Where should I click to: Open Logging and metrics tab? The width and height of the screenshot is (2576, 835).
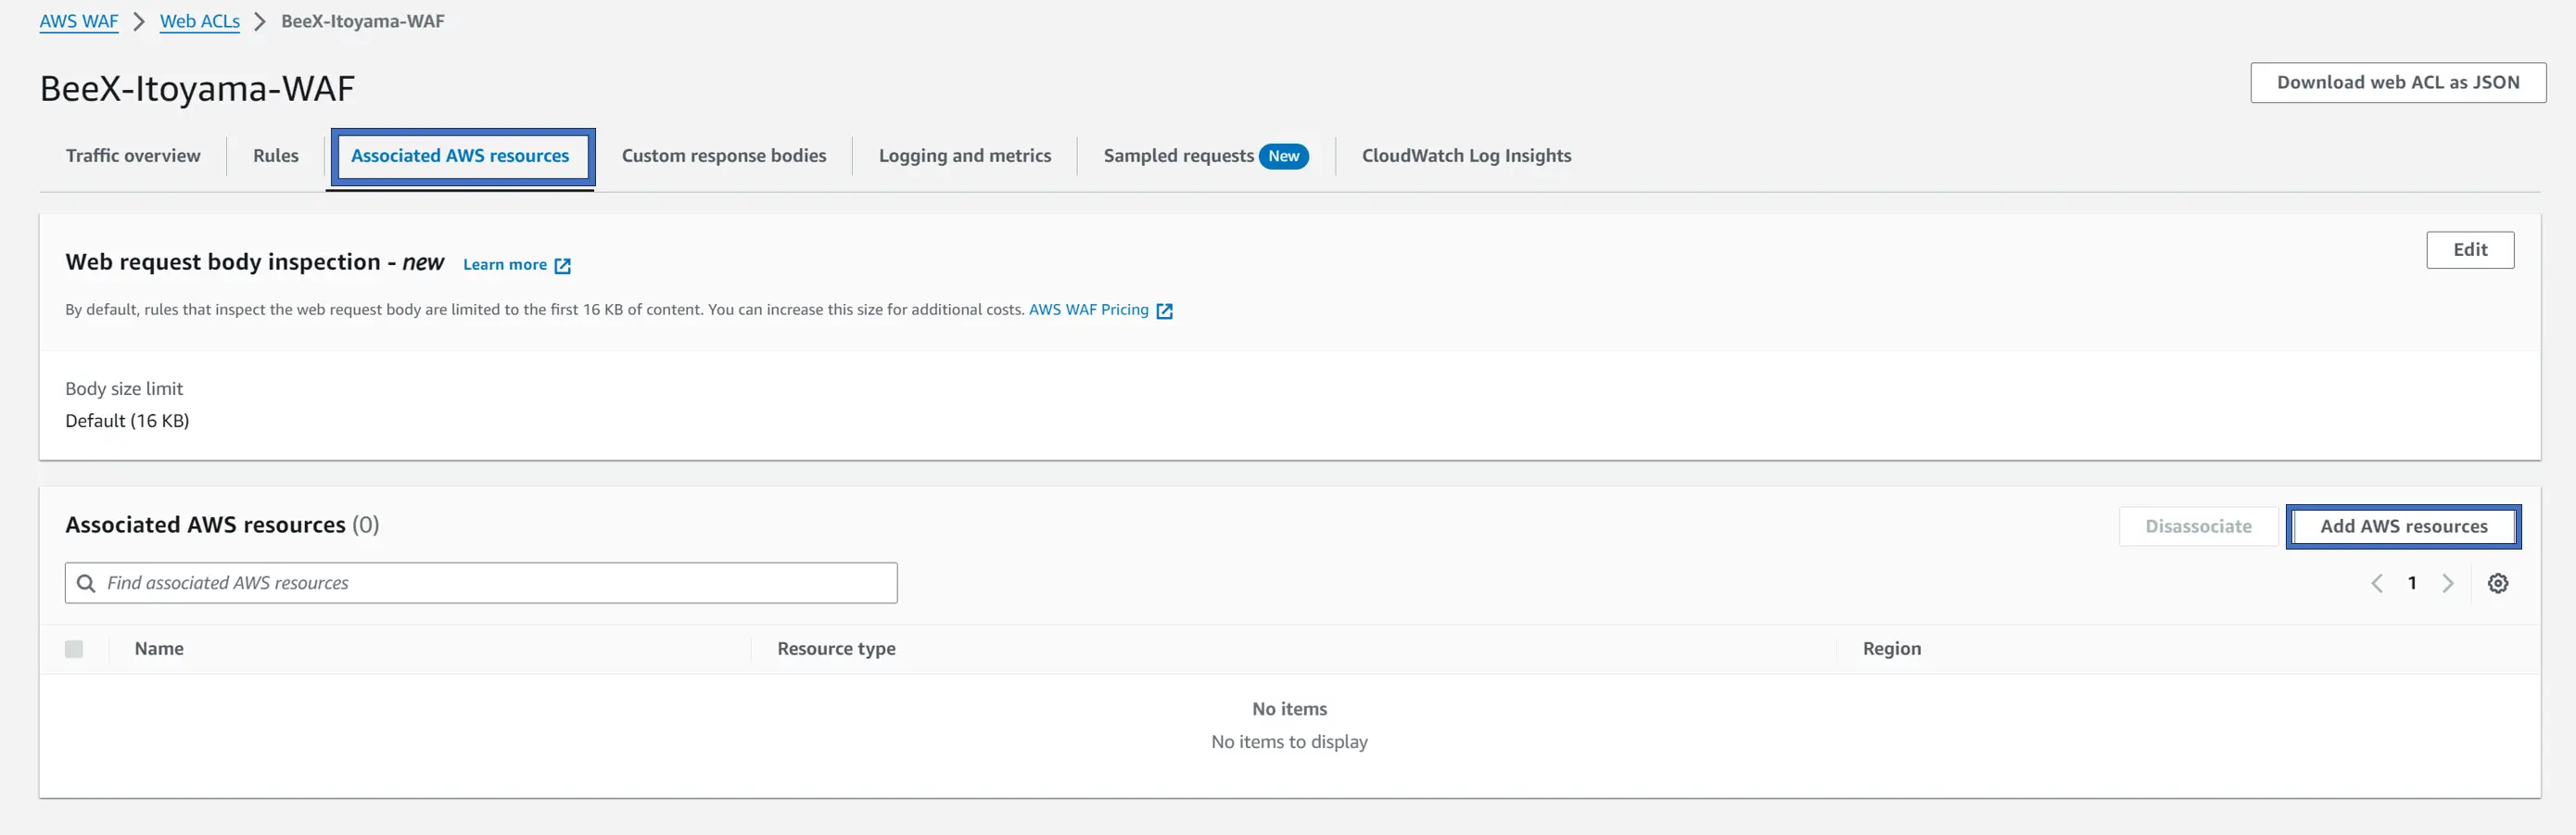(x=965, y=156)
